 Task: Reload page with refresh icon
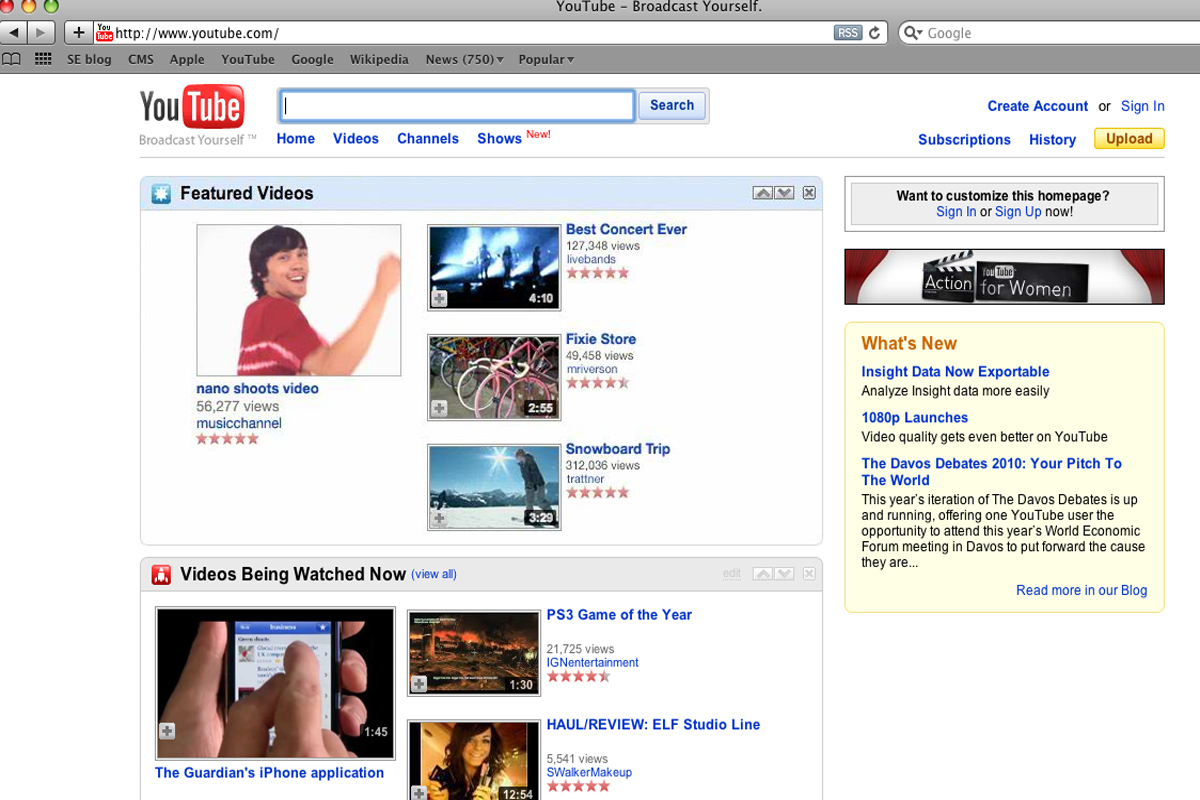[875, 33]
